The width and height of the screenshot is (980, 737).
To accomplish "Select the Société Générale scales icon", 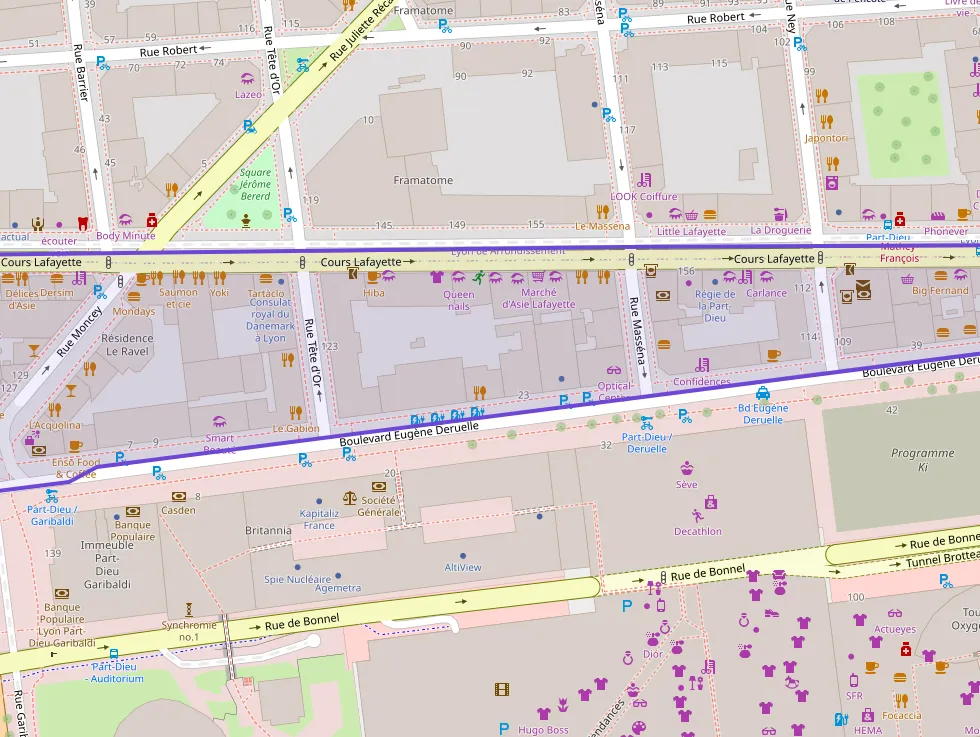I will click(349, 497).
